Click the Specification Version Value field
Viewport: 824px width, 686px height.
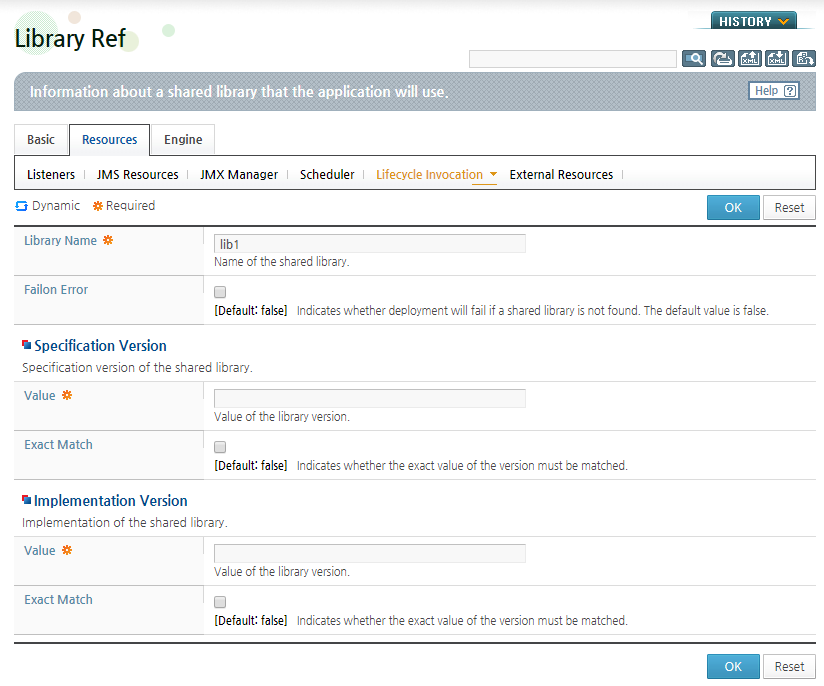(x=370, y=398)
